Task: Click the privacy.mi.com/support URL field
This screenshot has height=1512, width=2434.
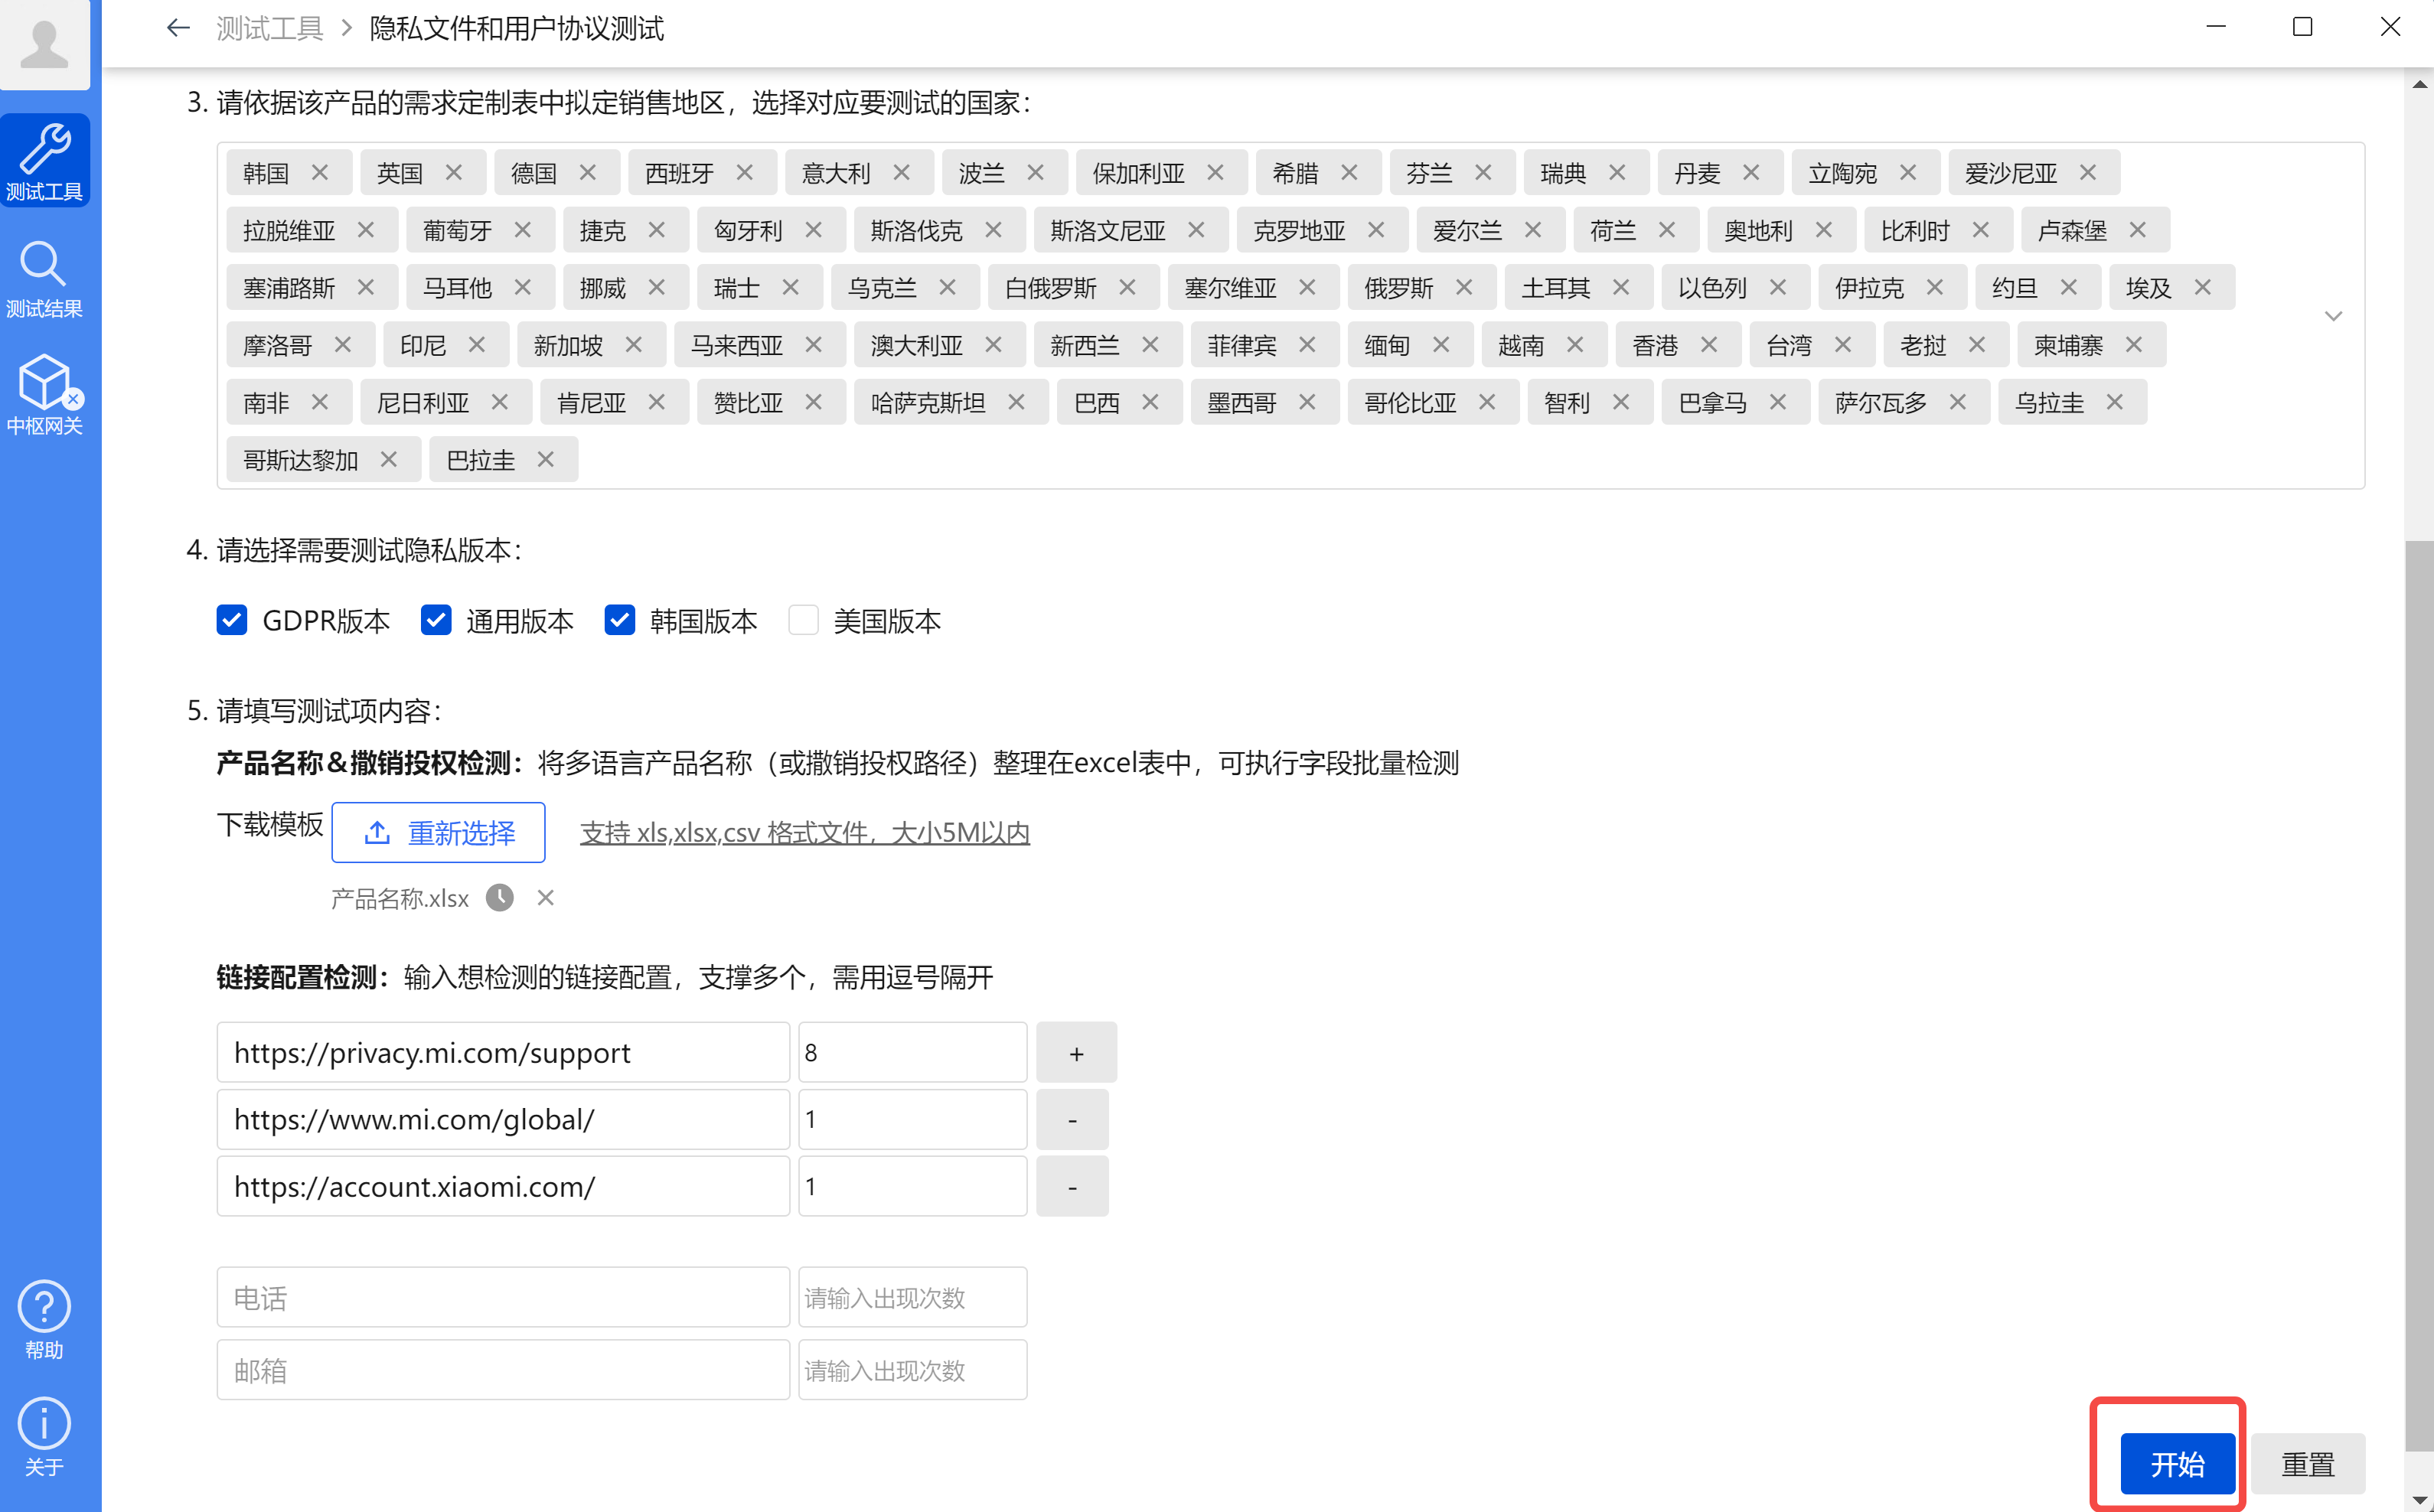Action: (503, 1053)
